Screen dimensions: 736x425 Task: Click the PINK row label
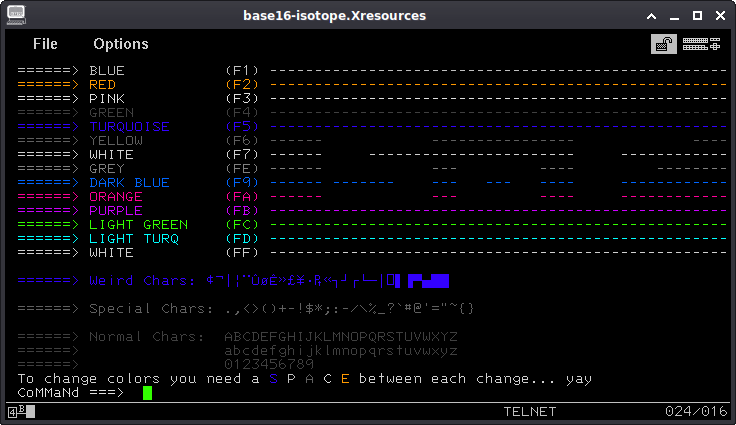click(x=107, y=99)
